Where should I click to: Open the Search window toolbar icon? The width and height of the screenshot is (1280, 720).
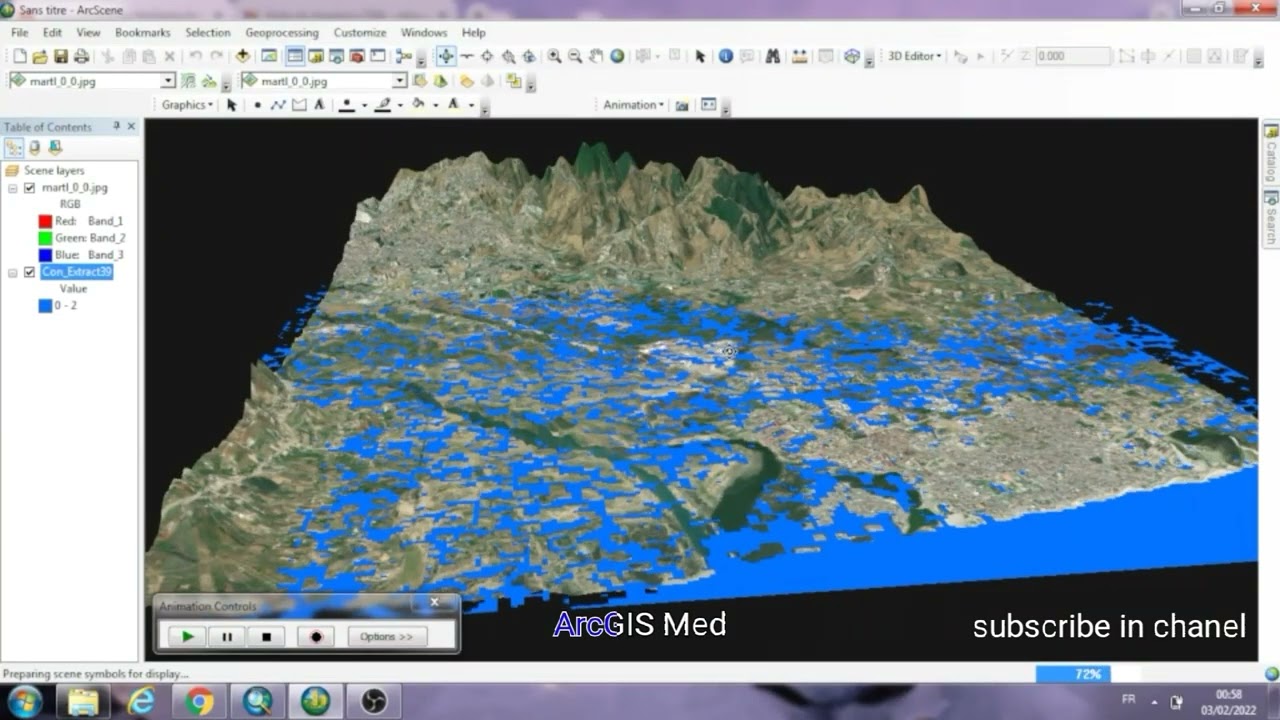[x=335, y=57]
